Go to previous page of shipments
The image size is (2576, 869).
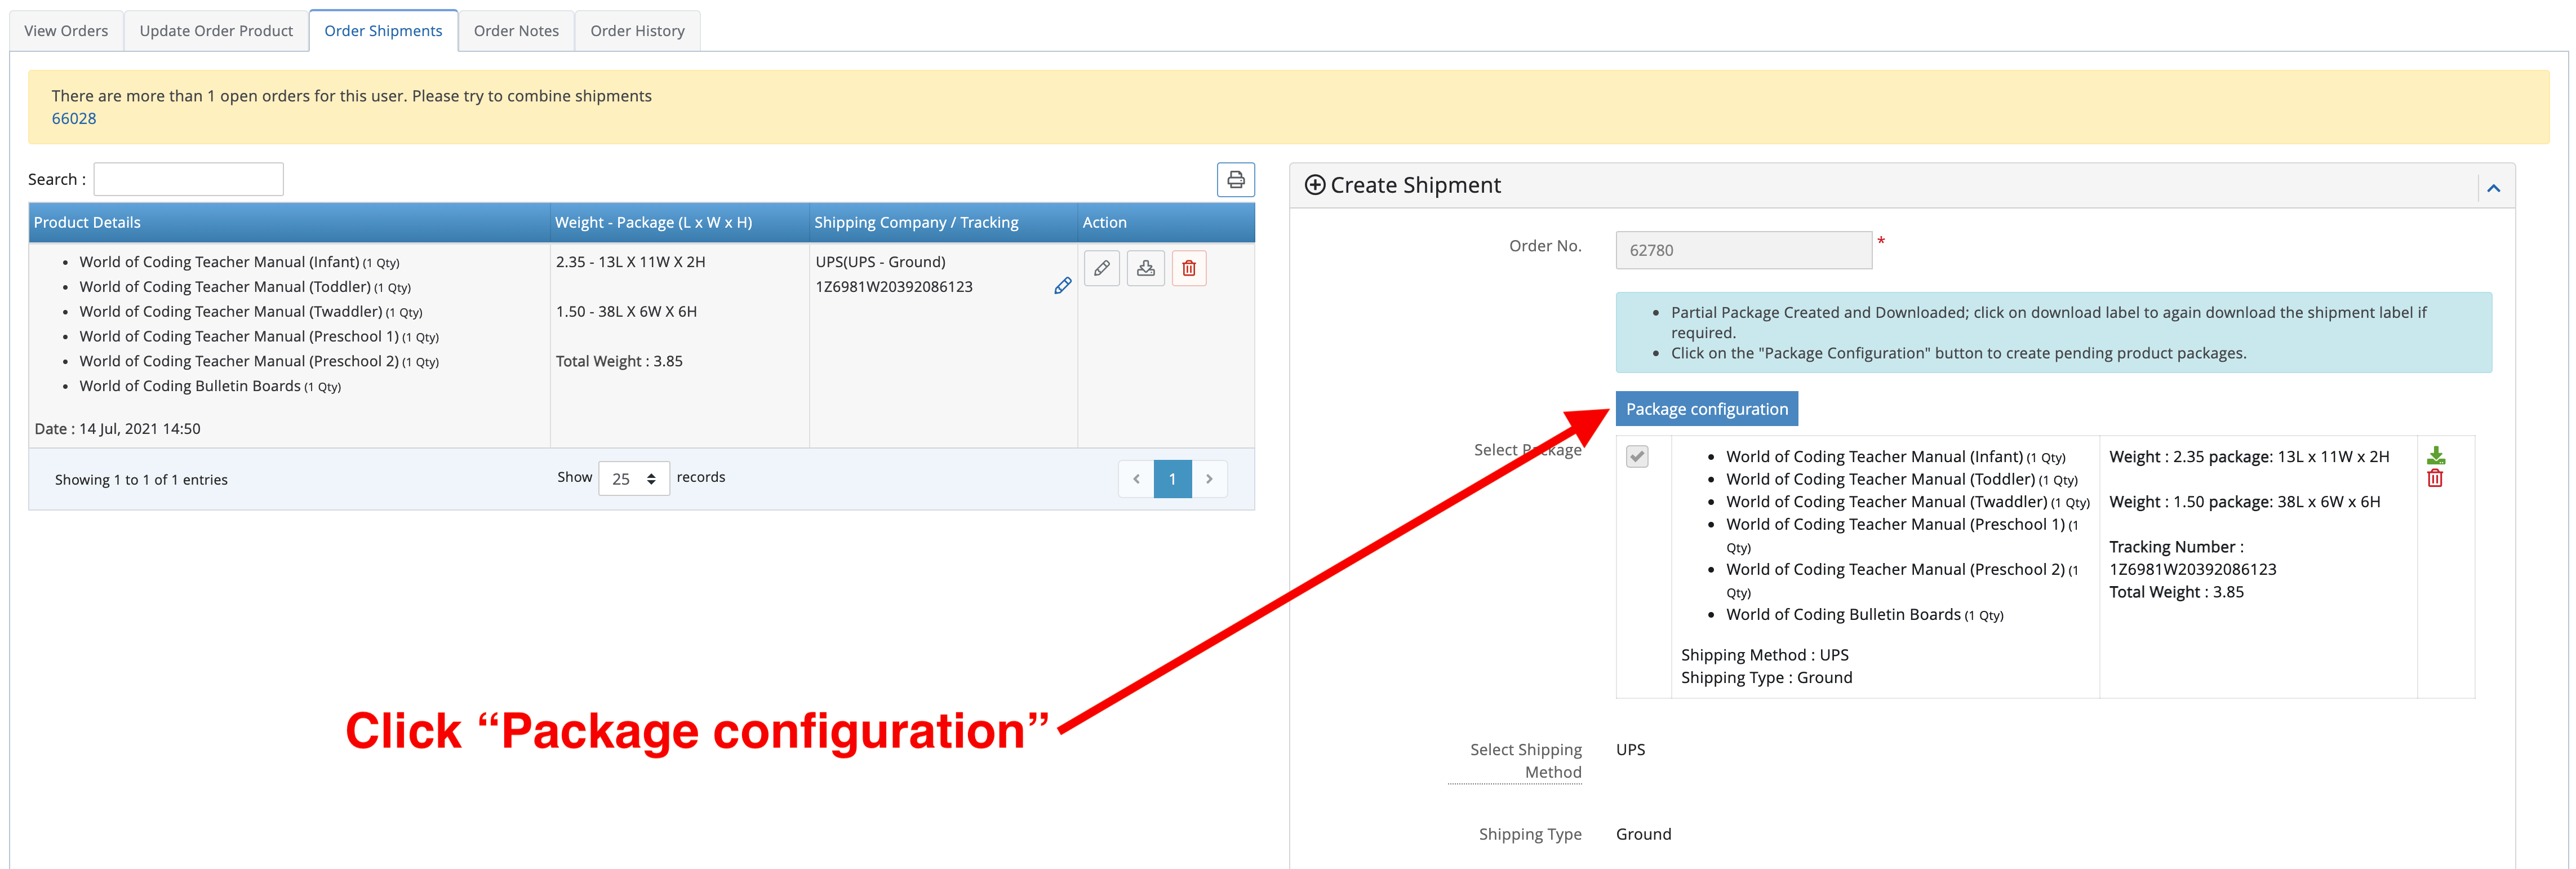(1136, 479)
